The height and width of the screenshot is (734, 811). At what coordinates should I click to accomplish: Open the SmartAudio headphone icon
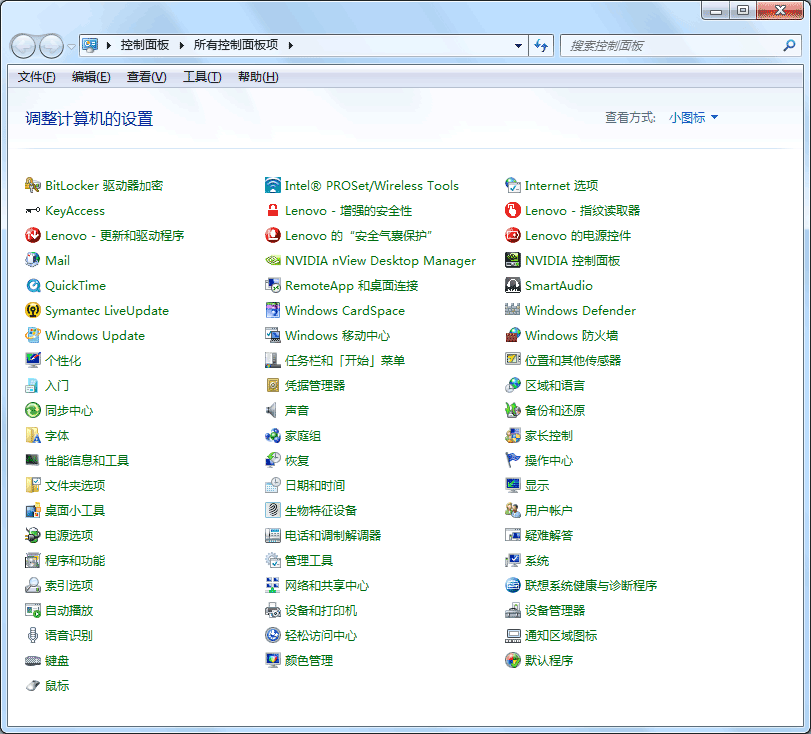(513, 286)
